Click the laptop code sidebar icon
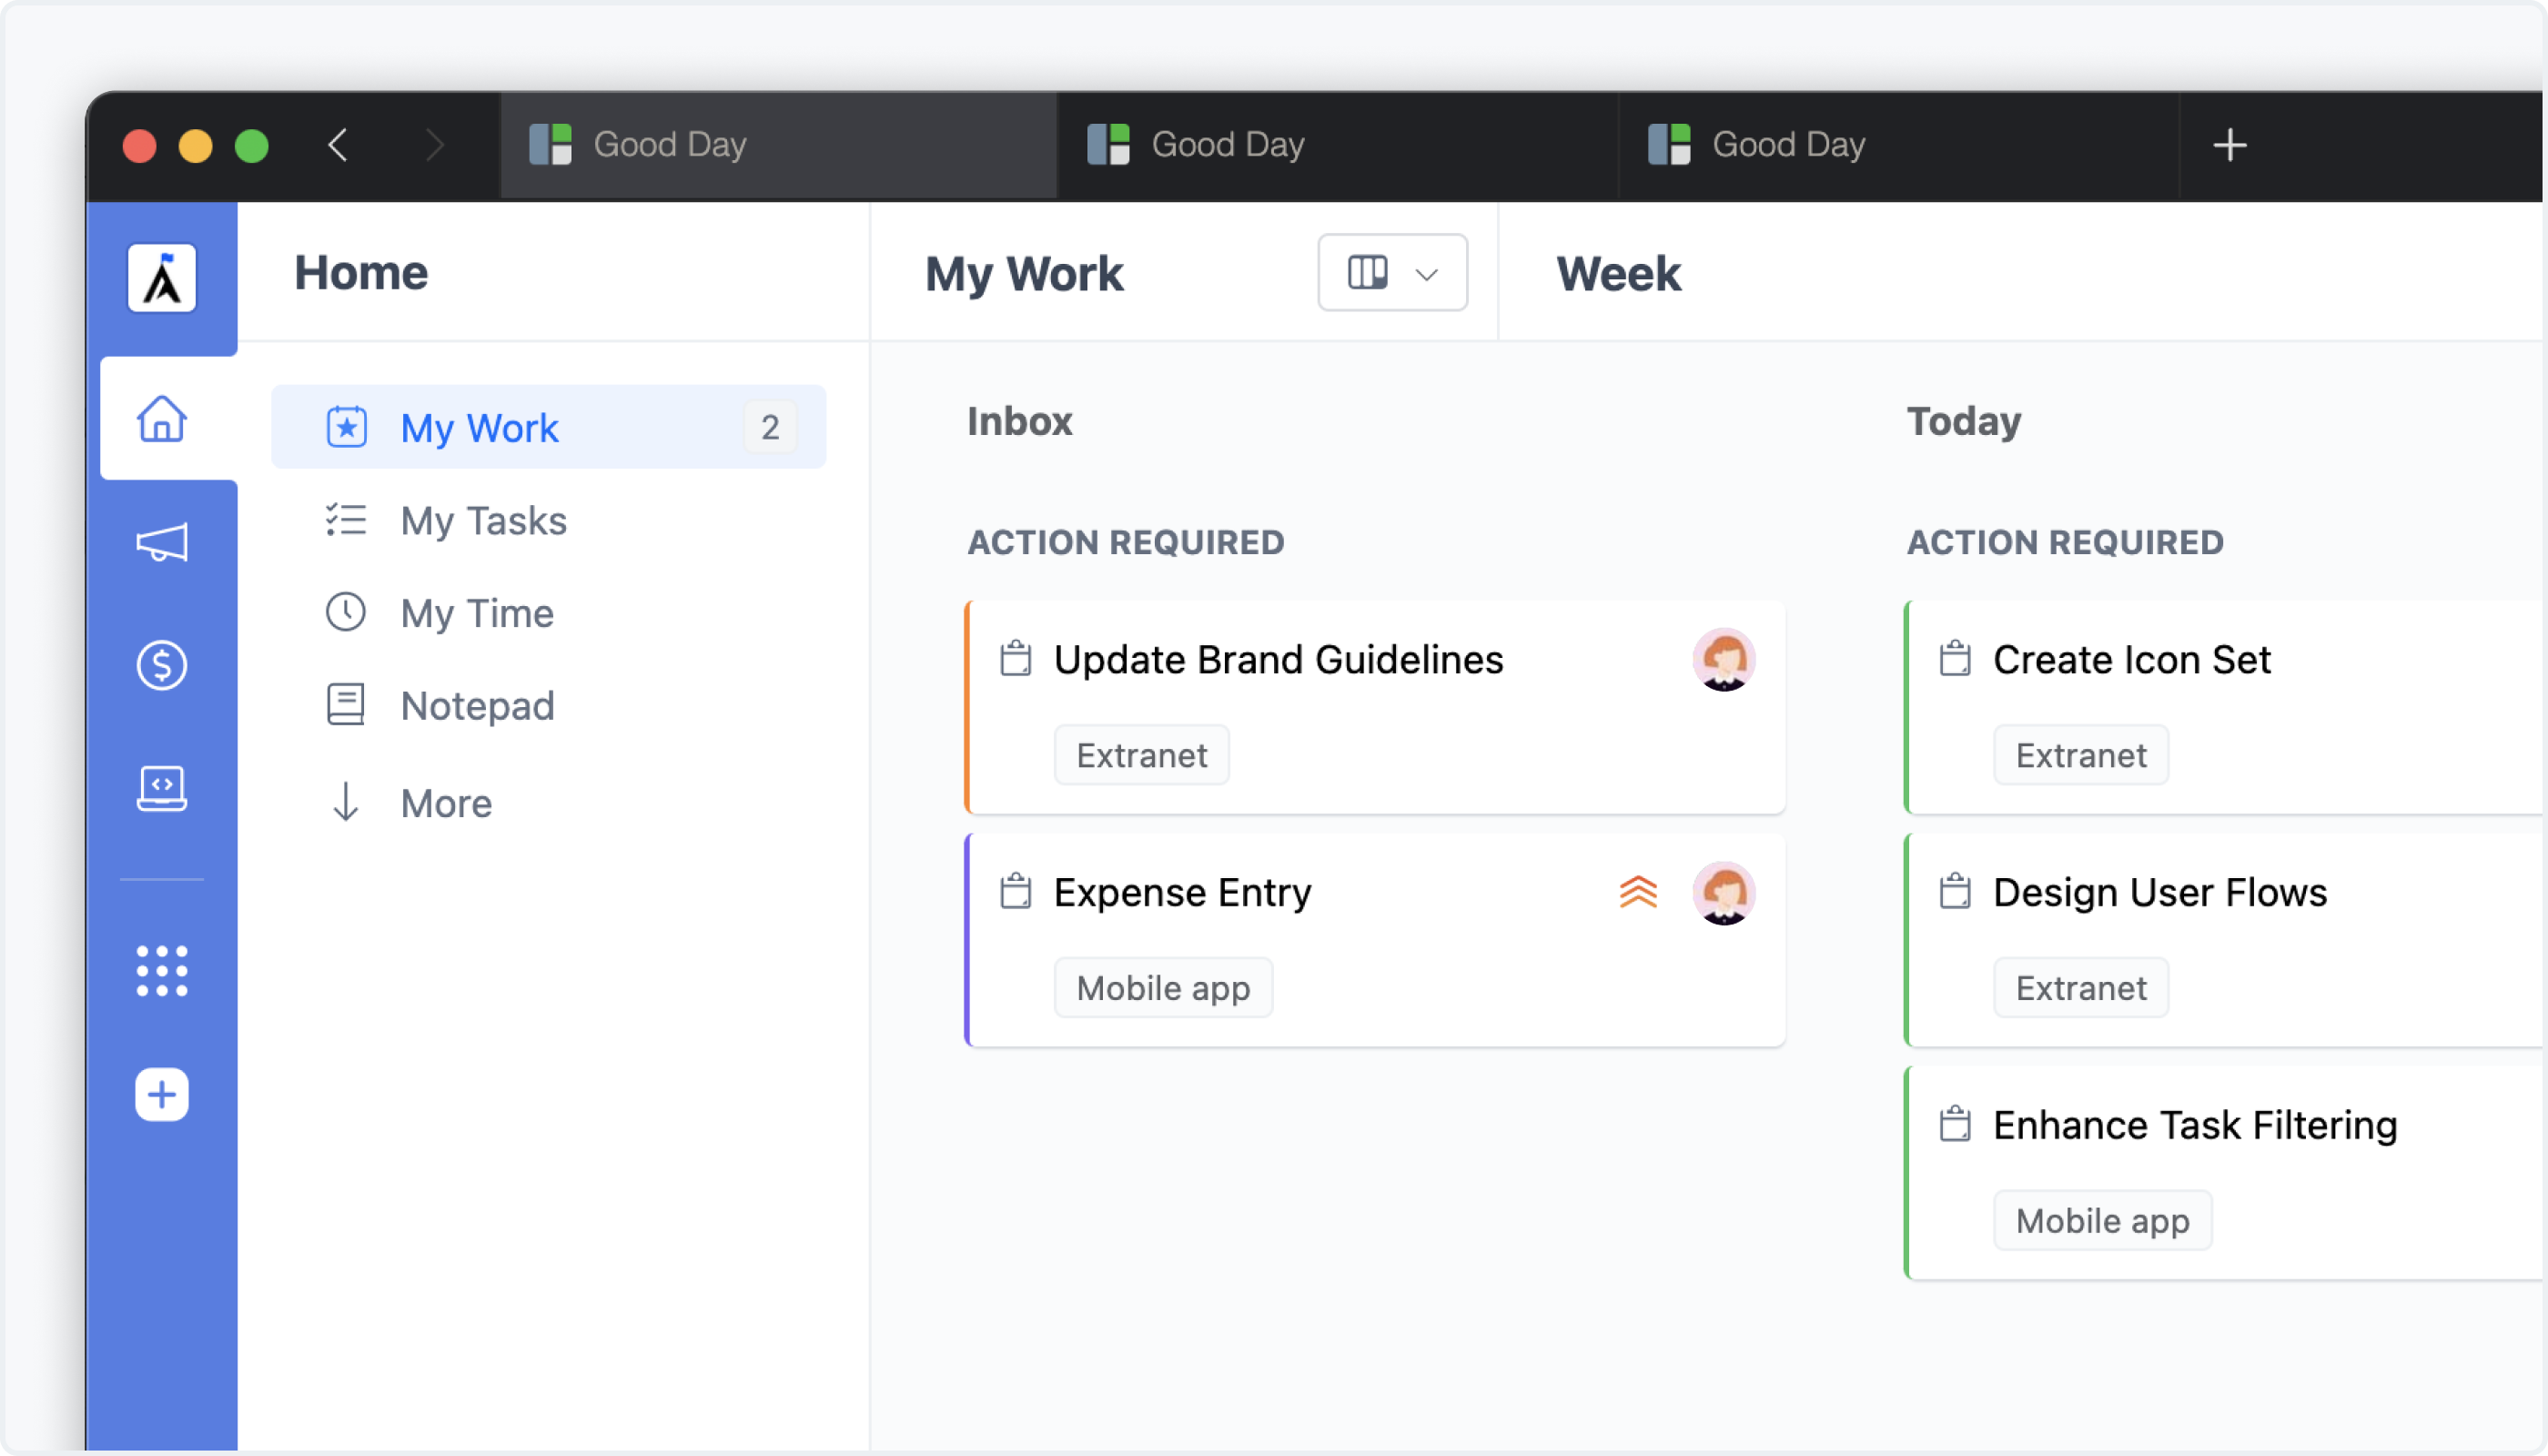 point(161,788)
